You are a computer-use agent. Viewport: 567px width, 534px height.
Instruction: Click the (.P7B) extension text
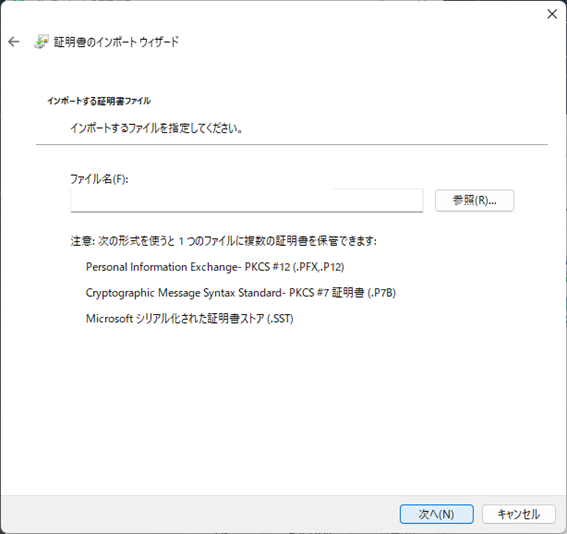381,292
